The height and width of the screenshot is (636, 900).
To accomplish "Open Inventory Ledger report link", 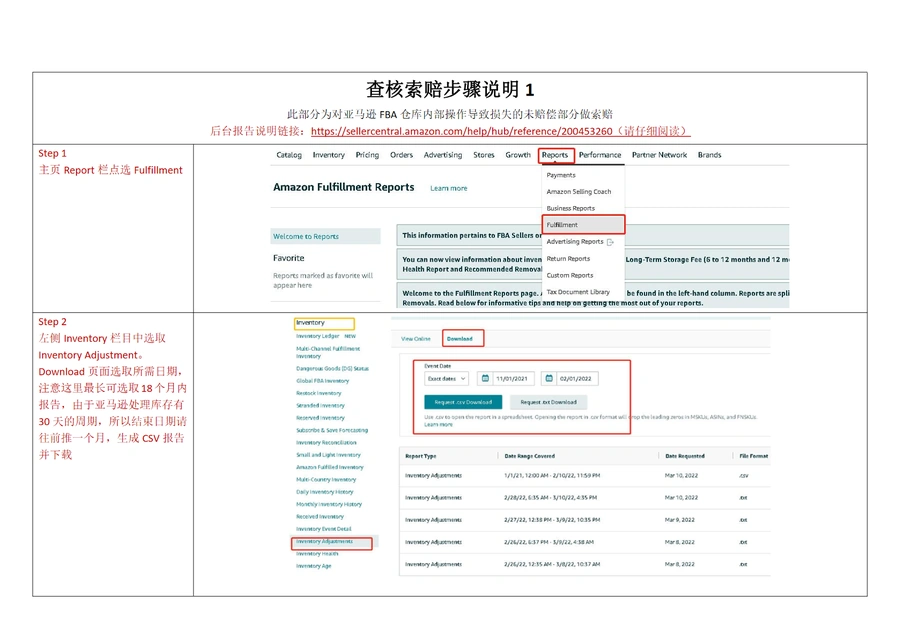I will coord(317,336).
